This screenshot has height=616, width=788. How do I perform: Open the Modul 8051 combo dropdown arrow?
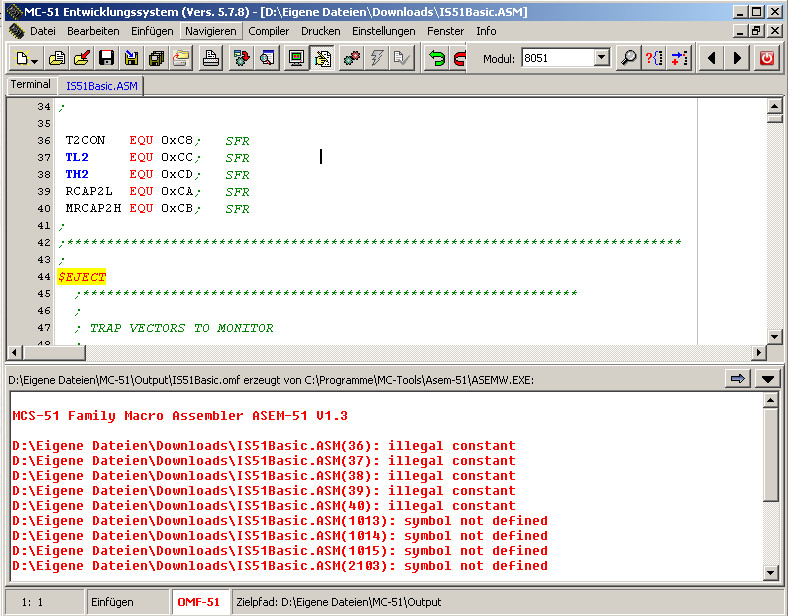tap(601, 58)
